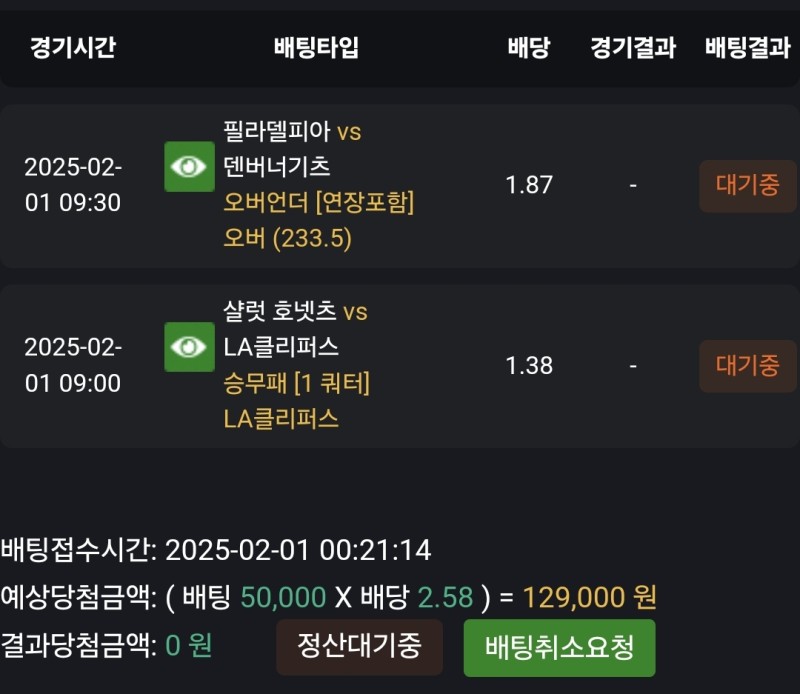The height and width of the screenshot is (694, 800).
Task: Click the 정산대기중 button
Action: (x=359, y=646)
